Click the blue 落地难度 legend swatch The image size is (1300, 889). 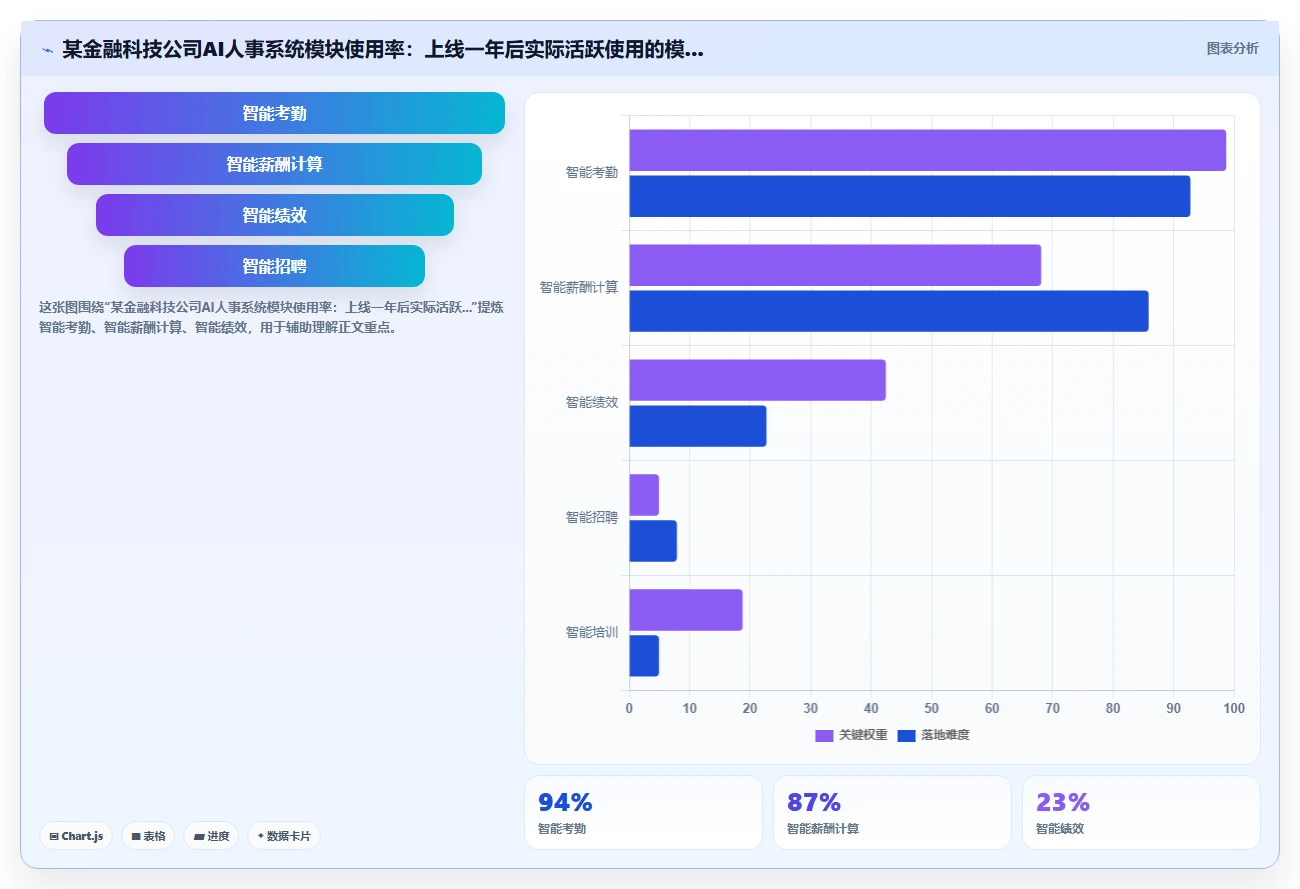point(907,735)
